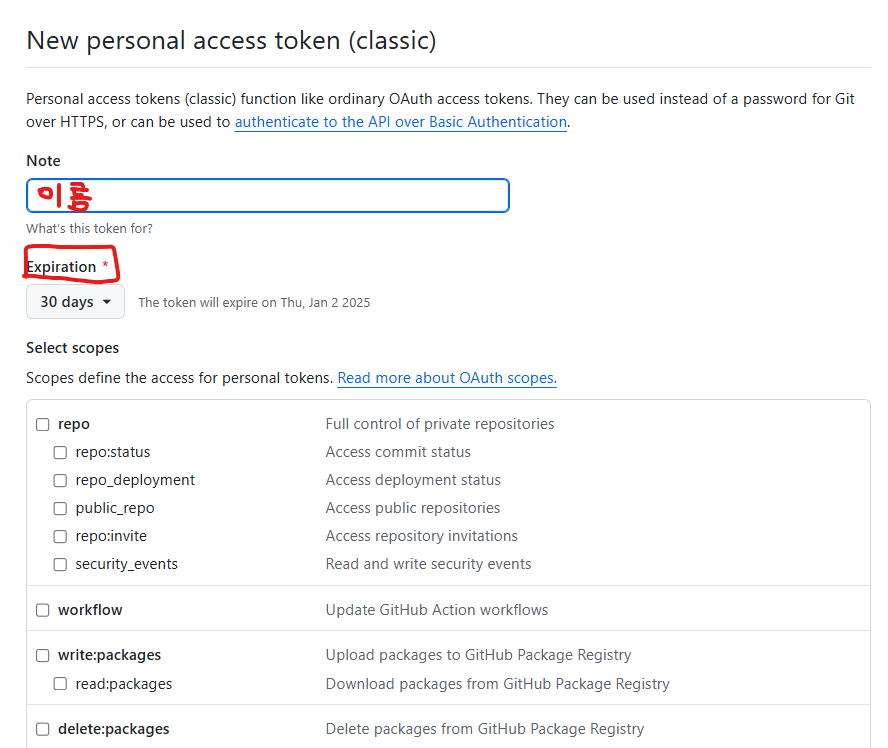
Task: Click the write:packages label text
Action: point(109,655)
